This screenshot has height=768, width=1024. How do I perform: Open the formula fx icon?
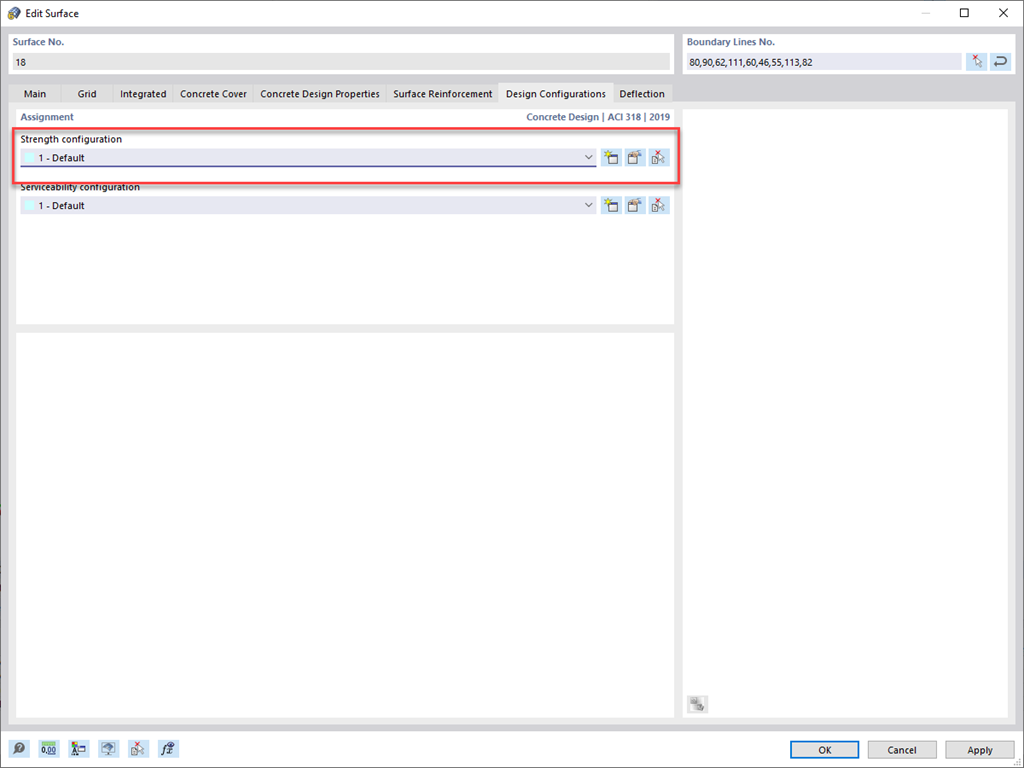coord(168,748)
